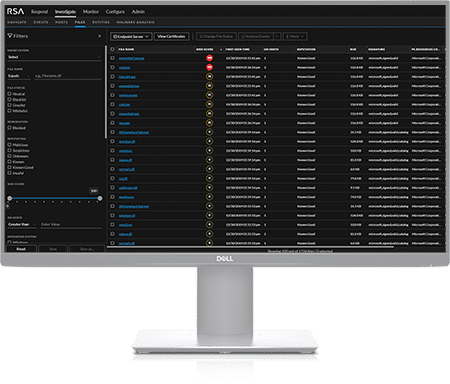This screenshot has height=384, width=450.
Task: Open the On Hosts Greater Than dropdown
Action: pos(22,225)
